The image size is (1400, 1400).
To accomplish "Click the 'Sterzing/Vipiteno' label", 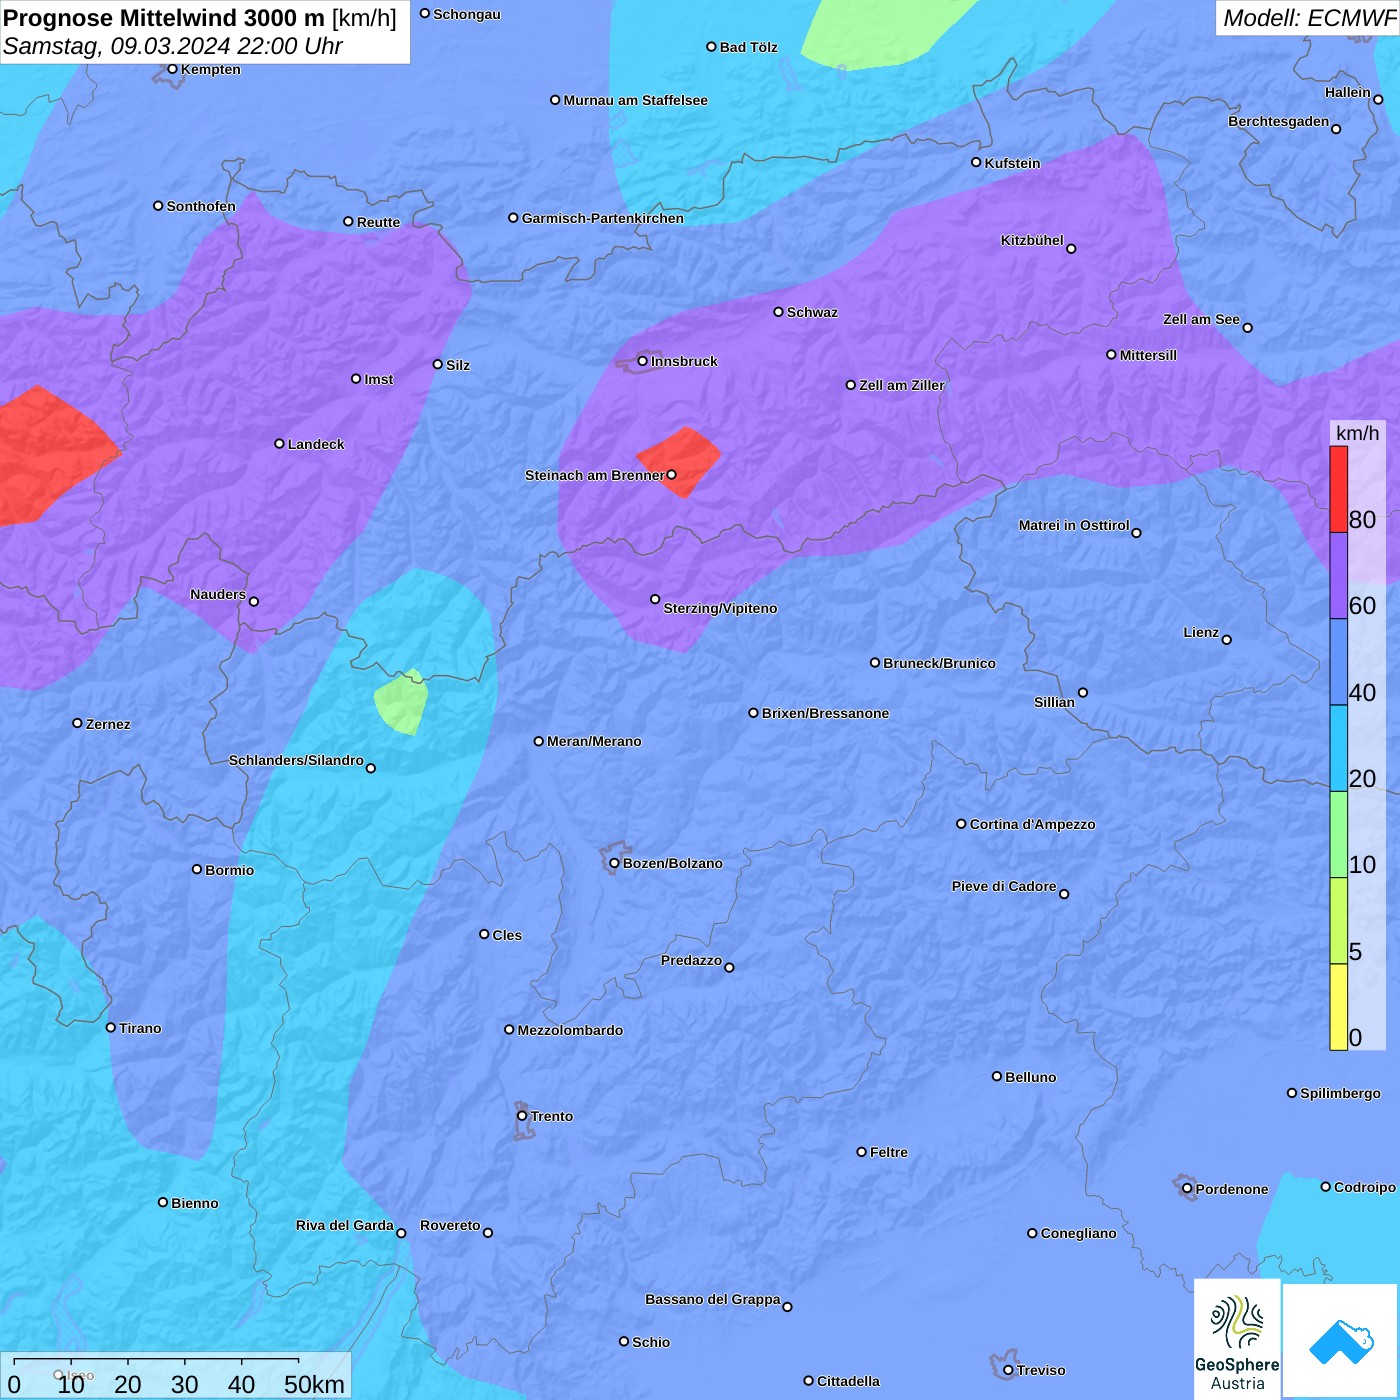I will click(x=720, y=608).
